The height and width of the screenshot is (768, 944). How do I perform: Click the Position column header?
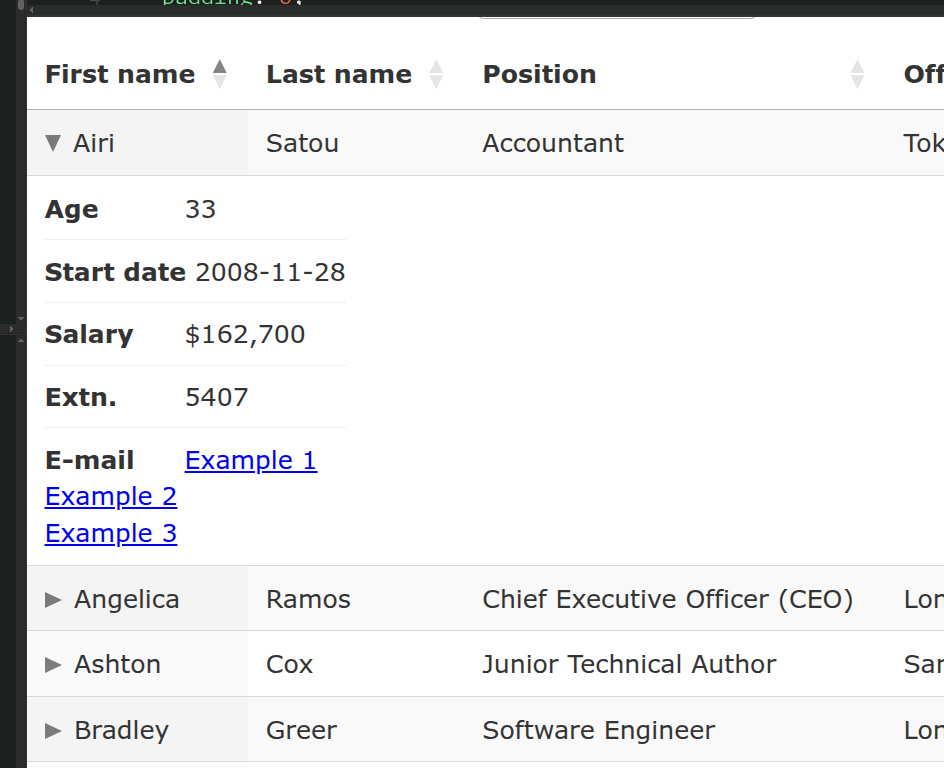(675, 74)
